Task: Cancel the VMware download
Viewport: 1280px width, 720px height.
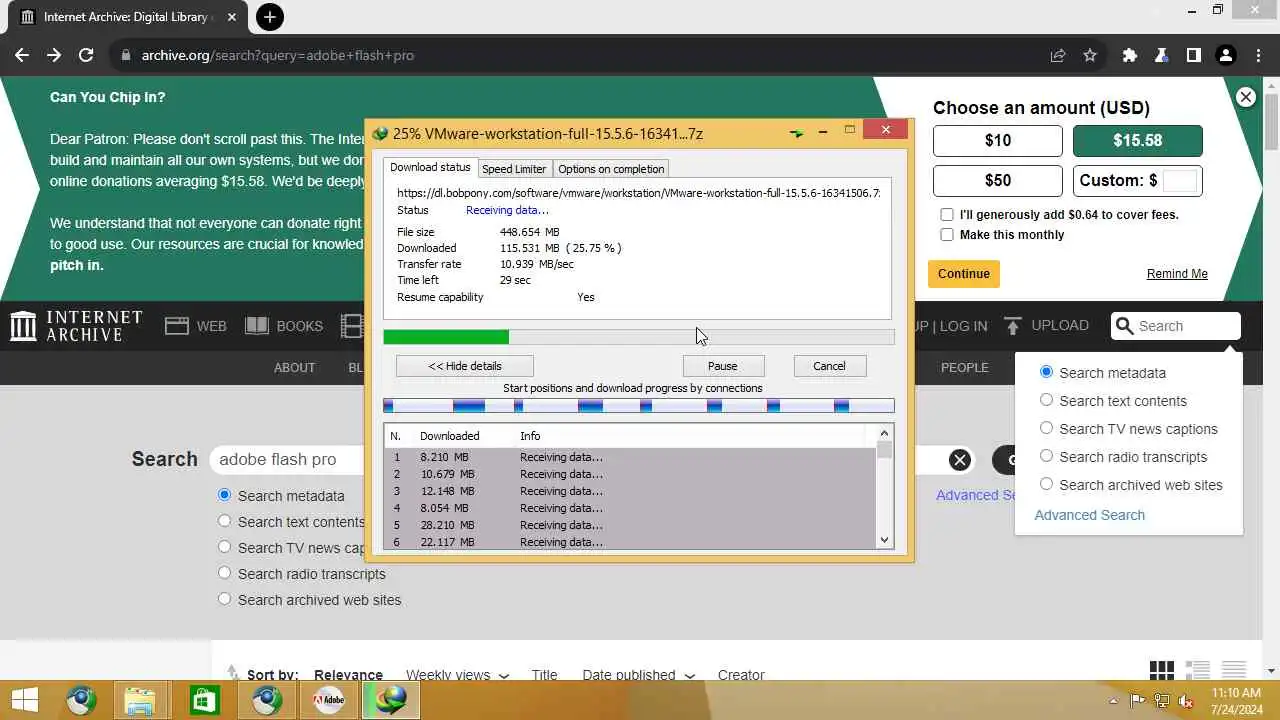Action: pyautogui.click(x=829, y=366)
